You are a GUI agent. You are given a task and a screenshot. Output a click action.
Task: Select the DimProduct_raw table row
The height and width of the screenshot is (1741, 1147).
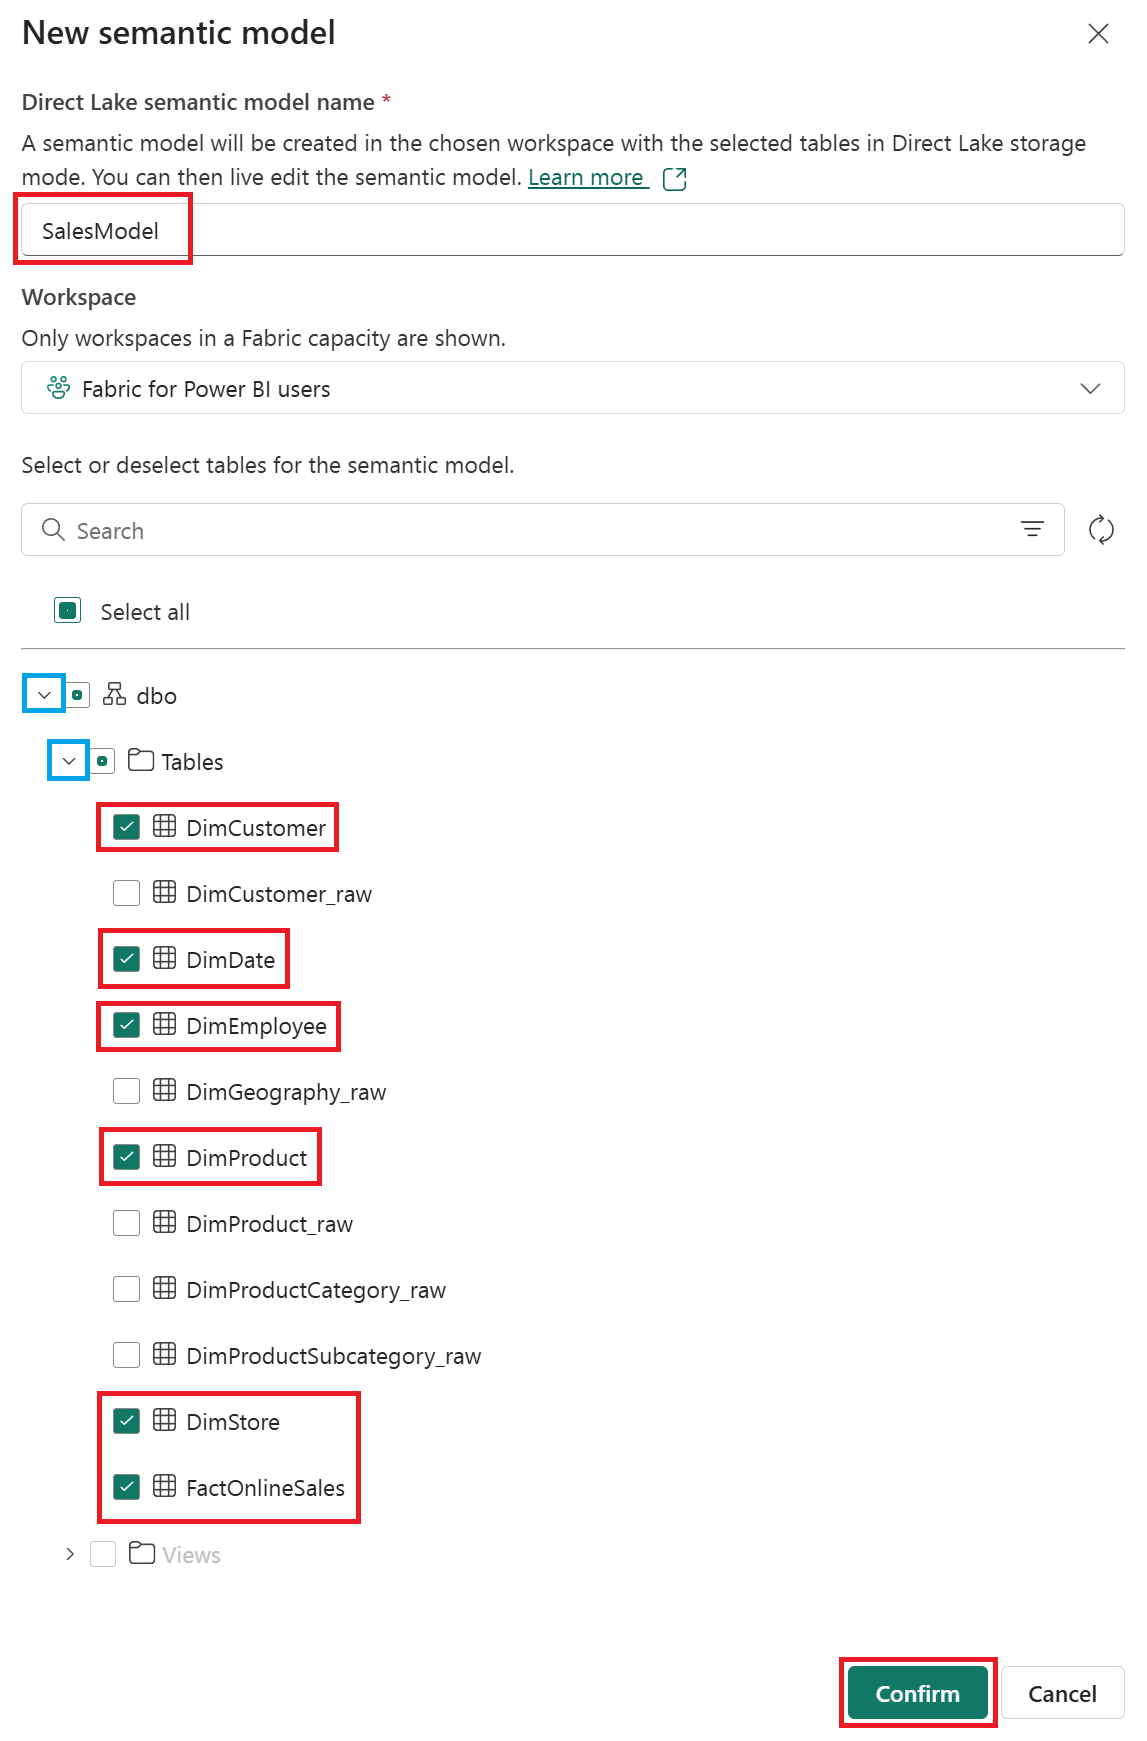coord(269,1224)
